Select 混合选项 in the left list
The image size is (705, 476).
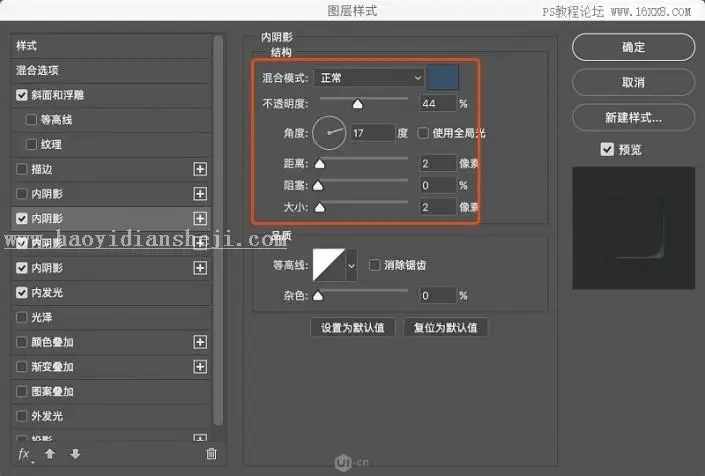pyautogui.click(x=111, y=71)
